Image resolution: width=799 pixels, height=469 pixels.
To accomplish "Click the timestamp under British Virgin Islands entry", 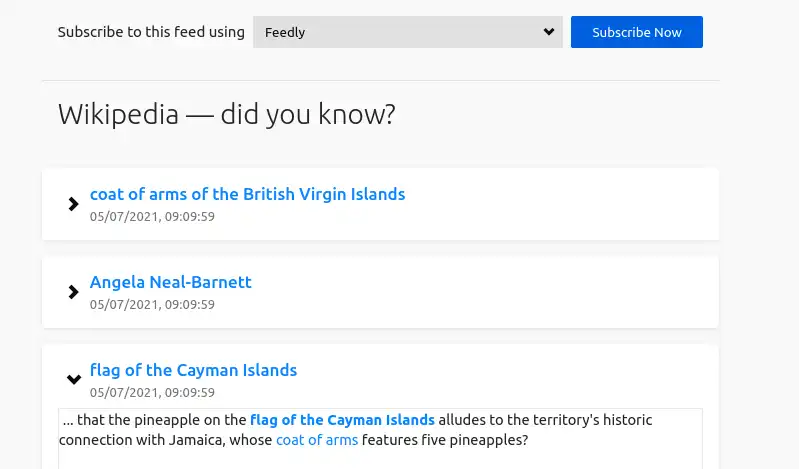I will pos(152,216).
